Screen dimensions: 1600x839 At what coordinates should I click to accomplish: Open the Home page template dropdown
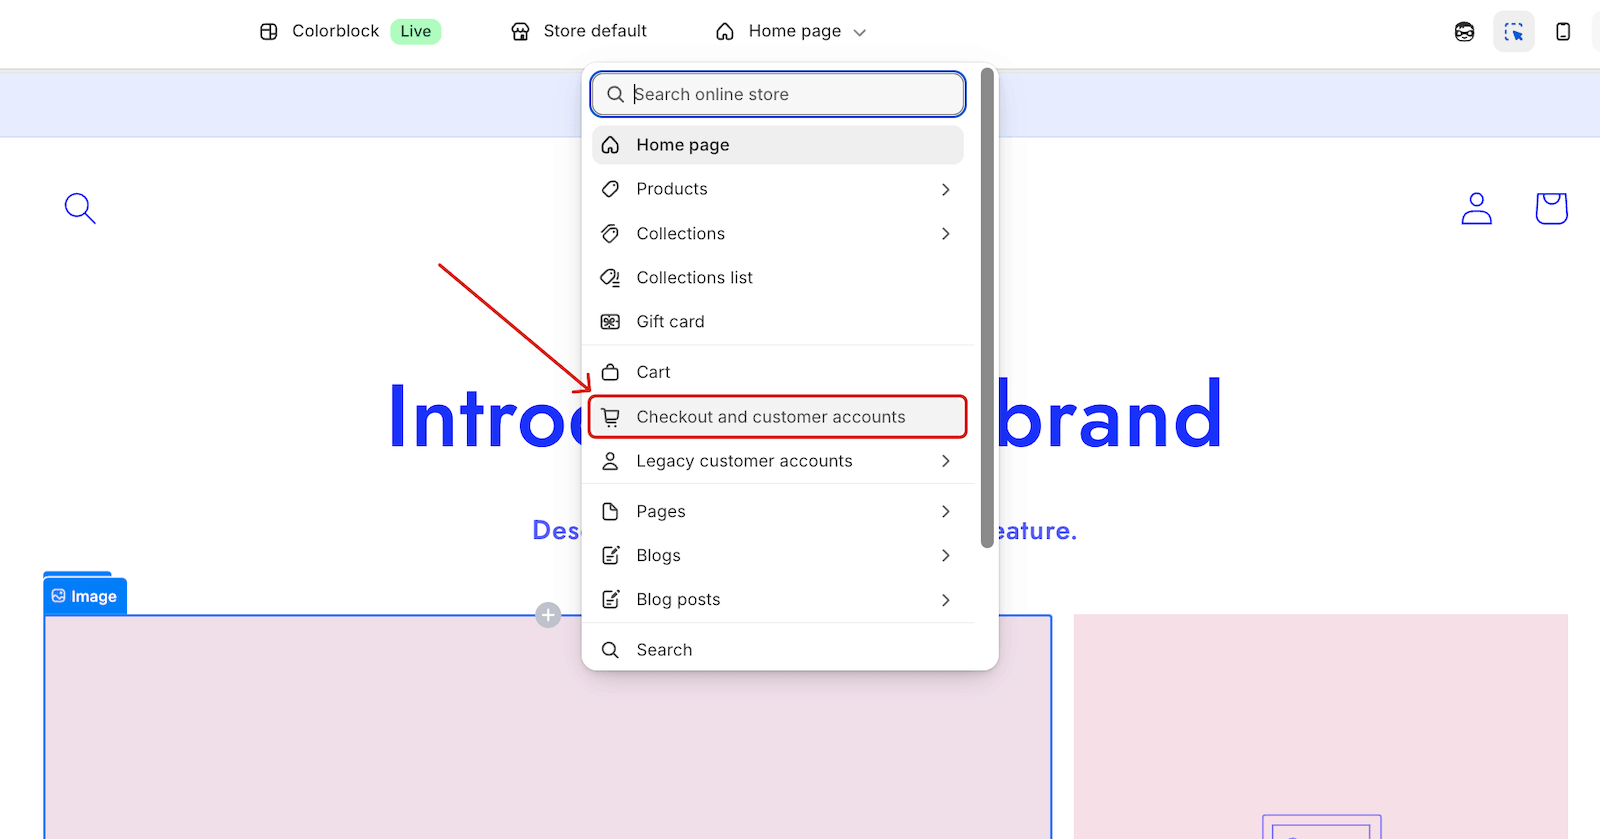791,32
